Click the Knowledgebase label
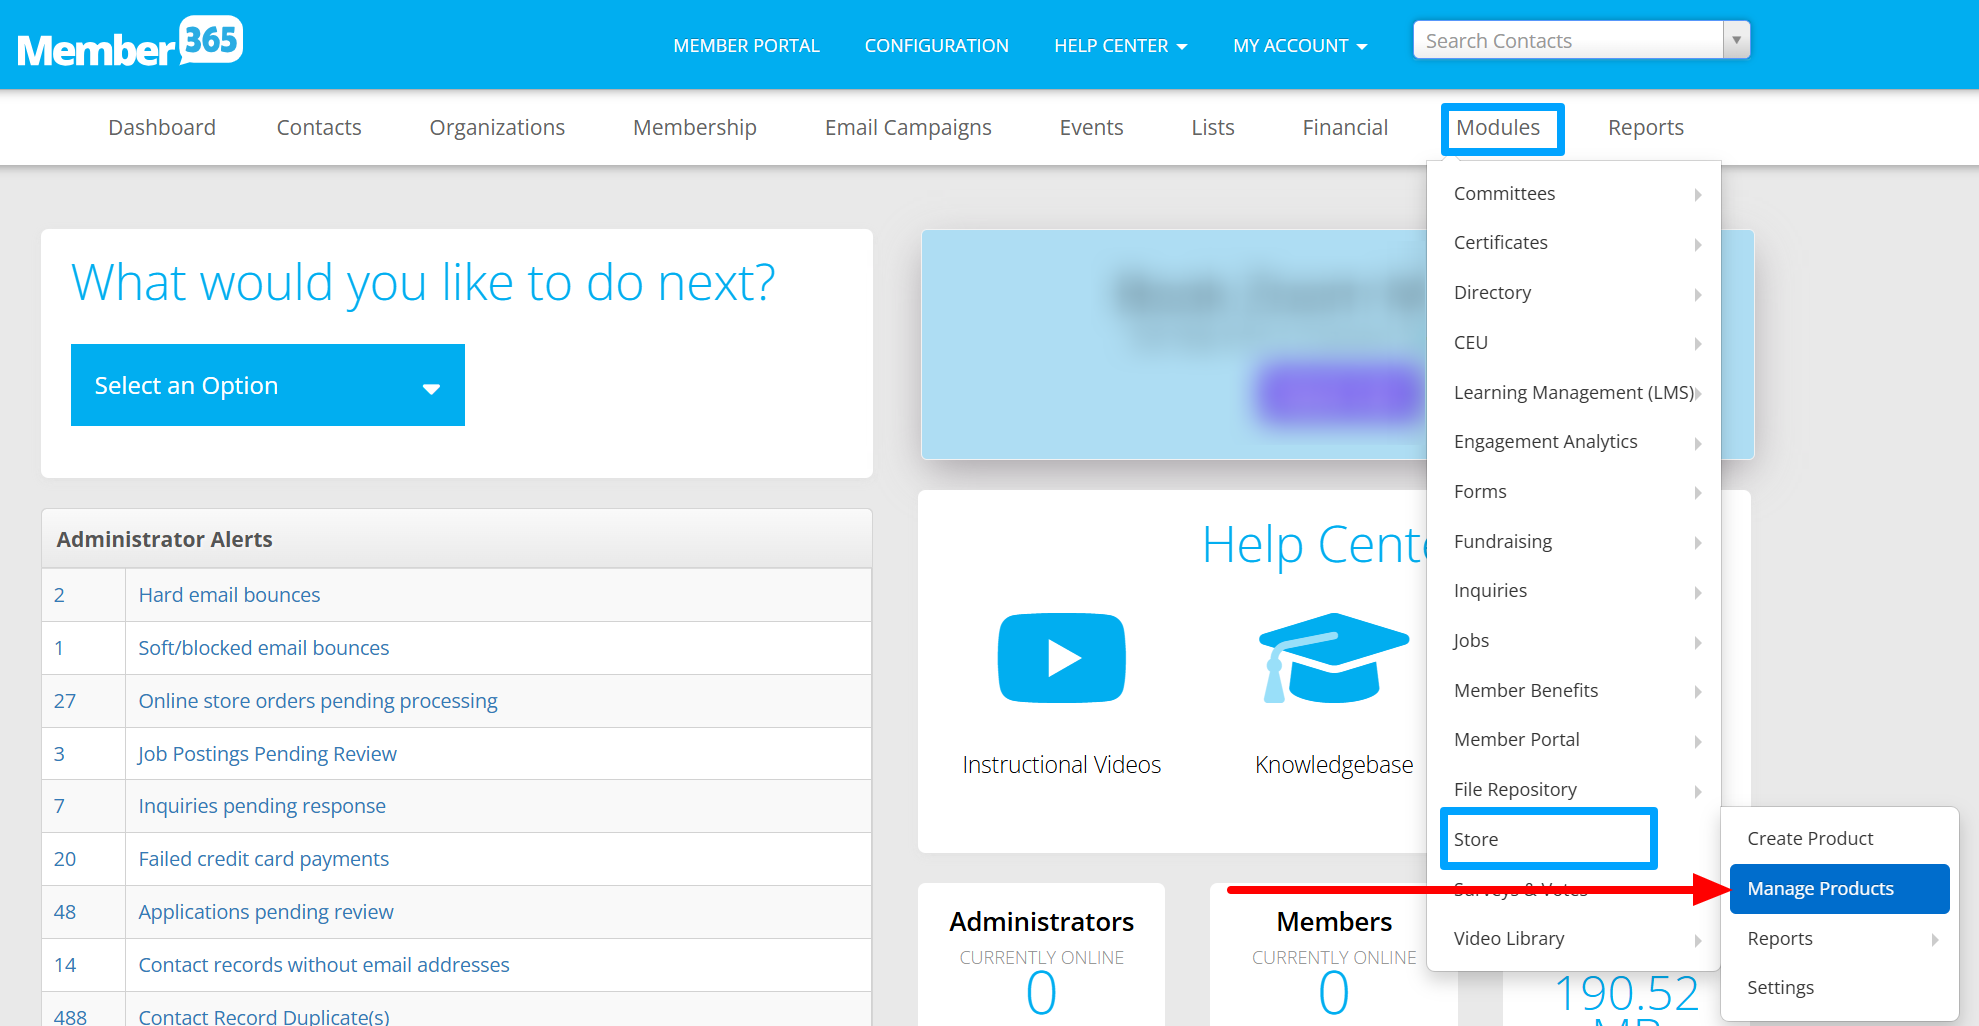Image resolution: width=1979 pixels, height=1026 pixels. pyautogui.click(x=1333, y=765)
